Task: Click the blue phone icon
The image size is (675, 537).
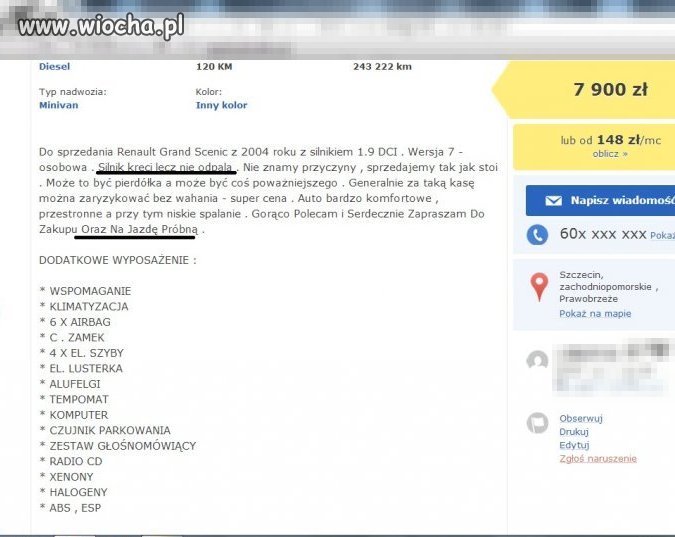Action: tap(537, 235)
